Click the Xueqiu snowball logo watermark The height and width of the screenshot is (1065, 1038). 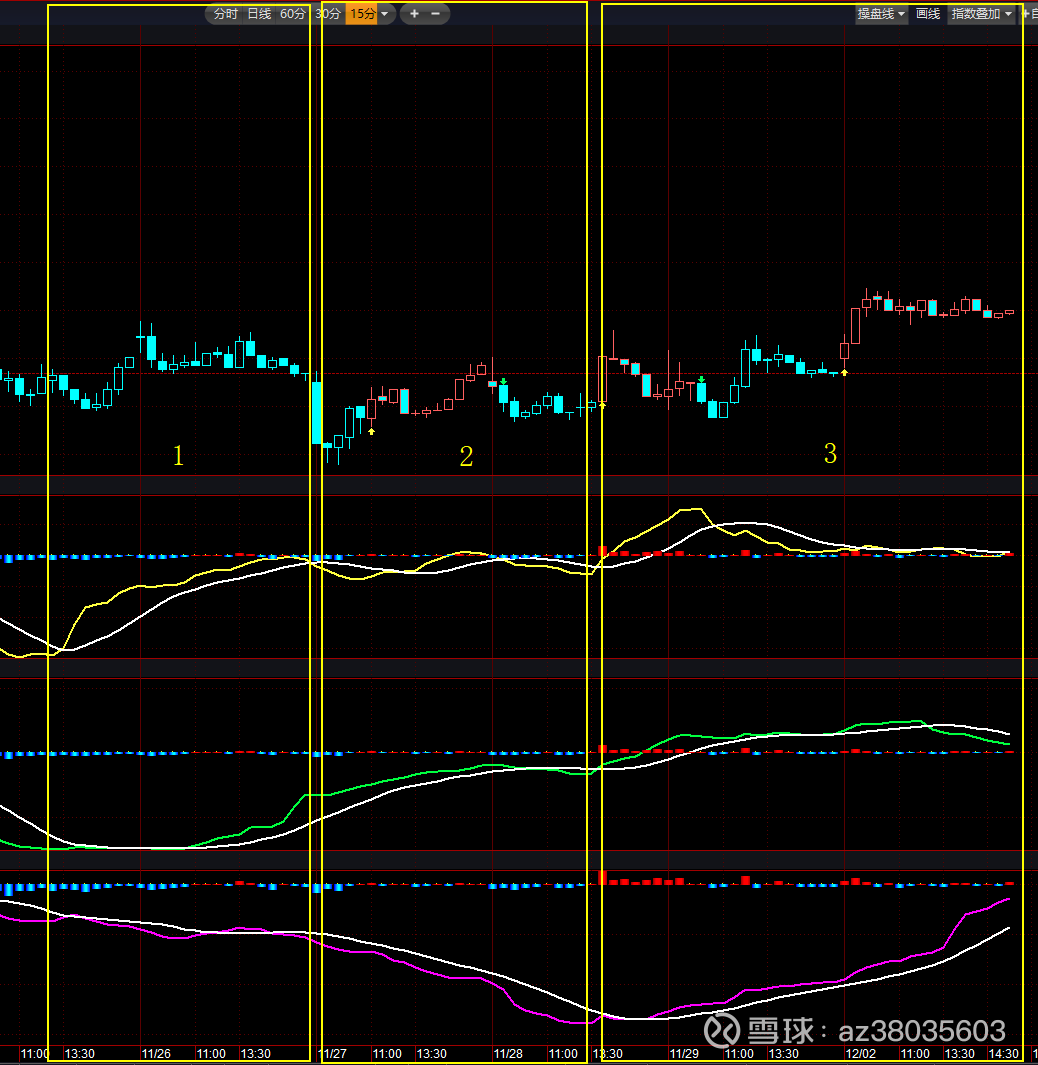(x=723, y=1029)
